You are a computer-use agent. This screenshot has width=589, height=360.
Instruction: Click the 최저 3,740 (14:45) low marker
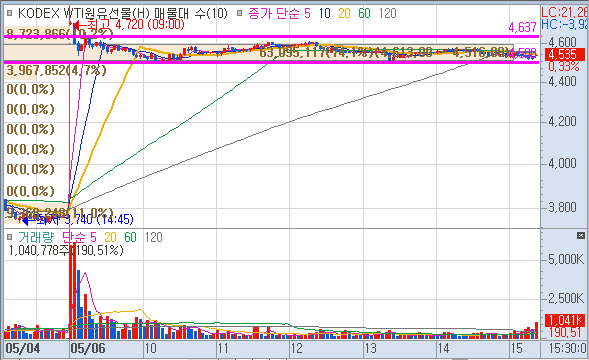(x=86, y=219)
